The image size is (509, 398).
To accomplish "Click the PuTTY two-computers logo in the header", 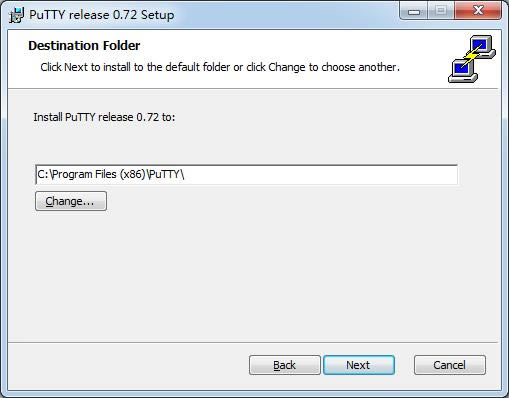I will click(472, 59).
